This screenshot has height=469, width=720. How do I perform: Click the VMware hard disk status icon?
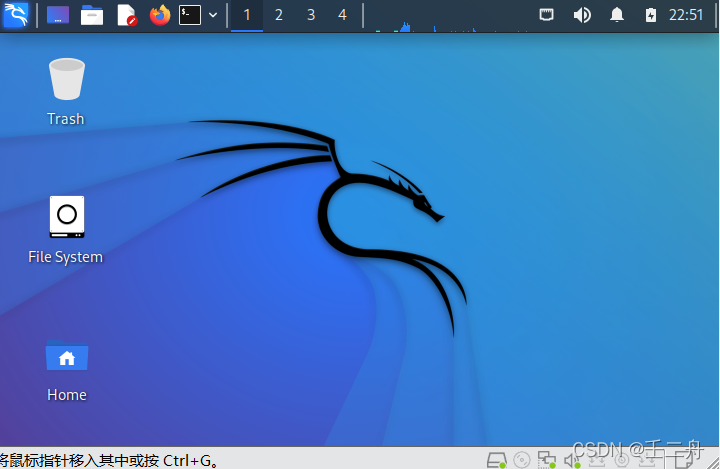pos(496,460)
